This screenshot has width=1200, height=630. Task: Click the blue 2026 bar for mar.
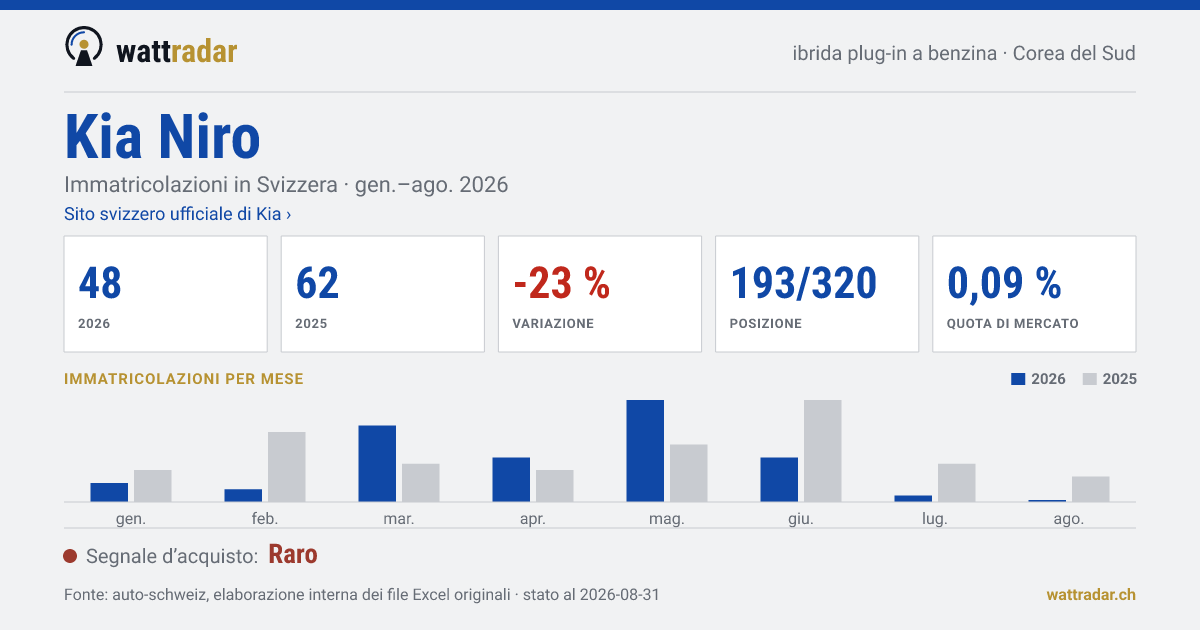coord(377,464)
